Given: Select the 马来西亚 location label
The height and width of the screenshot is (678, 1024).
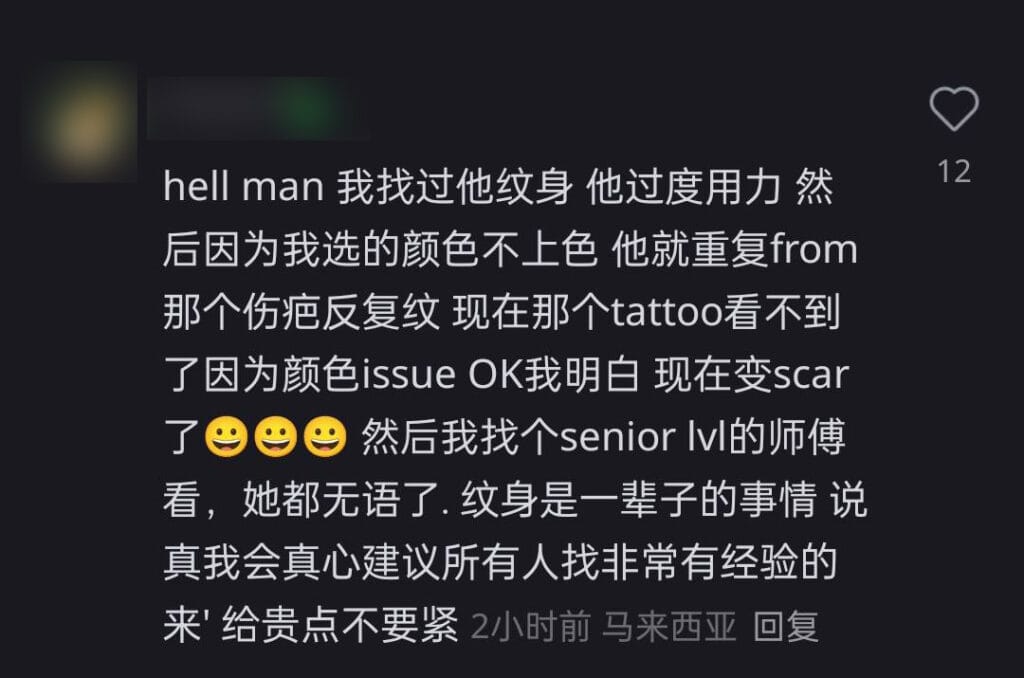Looking at the screenshot, I should point(669,626).
